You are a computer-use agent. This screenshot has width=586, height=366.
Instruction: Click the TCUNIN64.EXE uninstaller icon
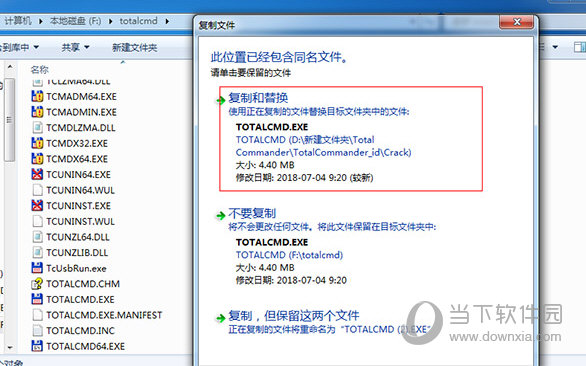[x=37, y=174]
